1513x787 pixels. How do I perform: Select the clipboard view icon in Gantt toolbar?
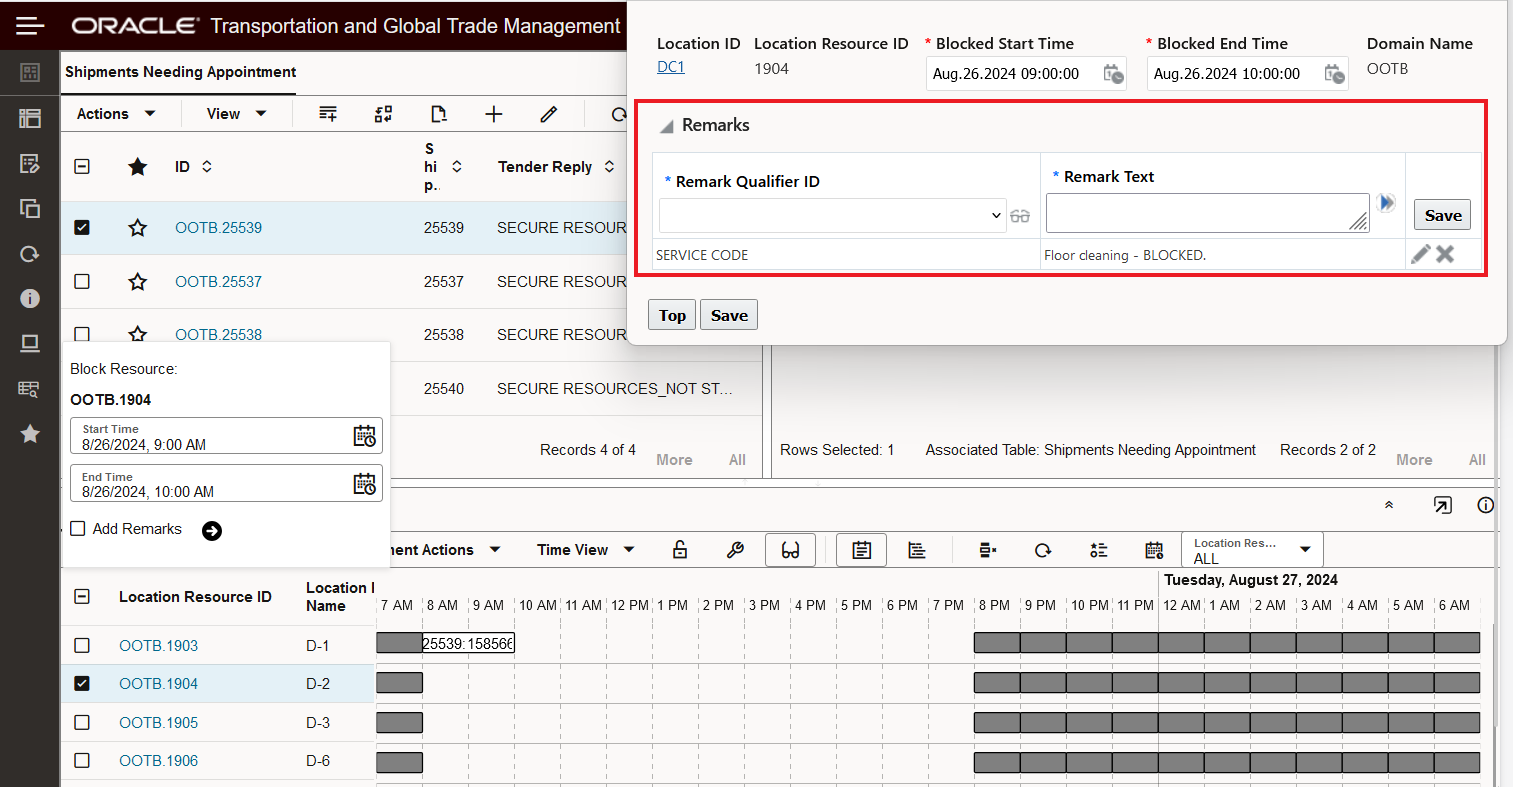tap(862, 550)
